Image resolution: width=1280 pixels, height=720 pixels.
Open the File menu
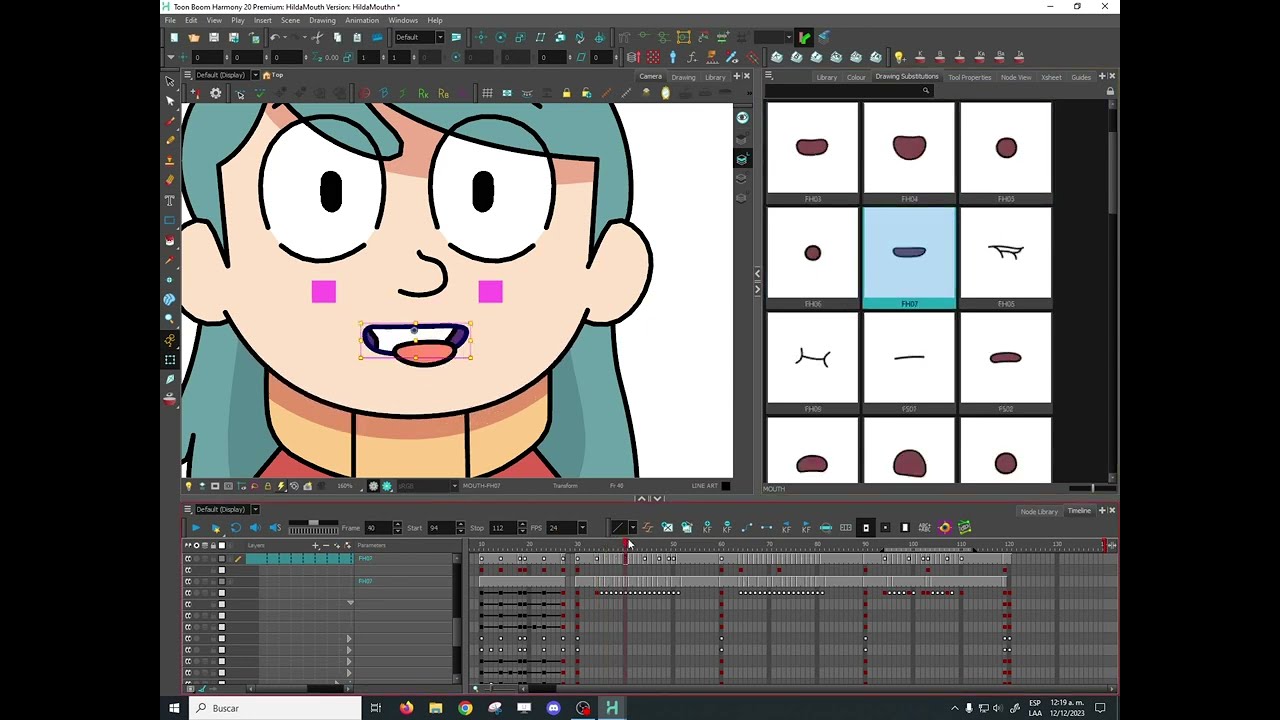pos(170,20)
